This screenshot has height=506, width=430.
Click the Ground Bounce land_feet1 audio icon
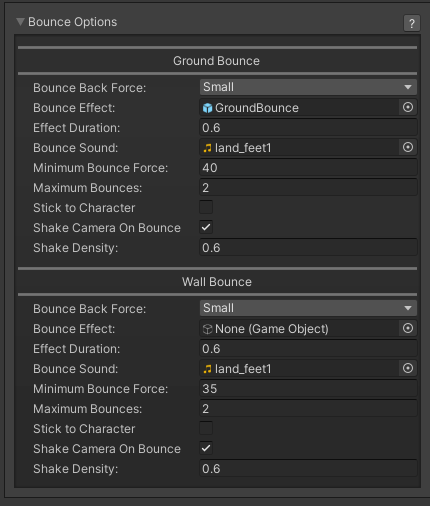pyautogui.click(x=207, y=148)
